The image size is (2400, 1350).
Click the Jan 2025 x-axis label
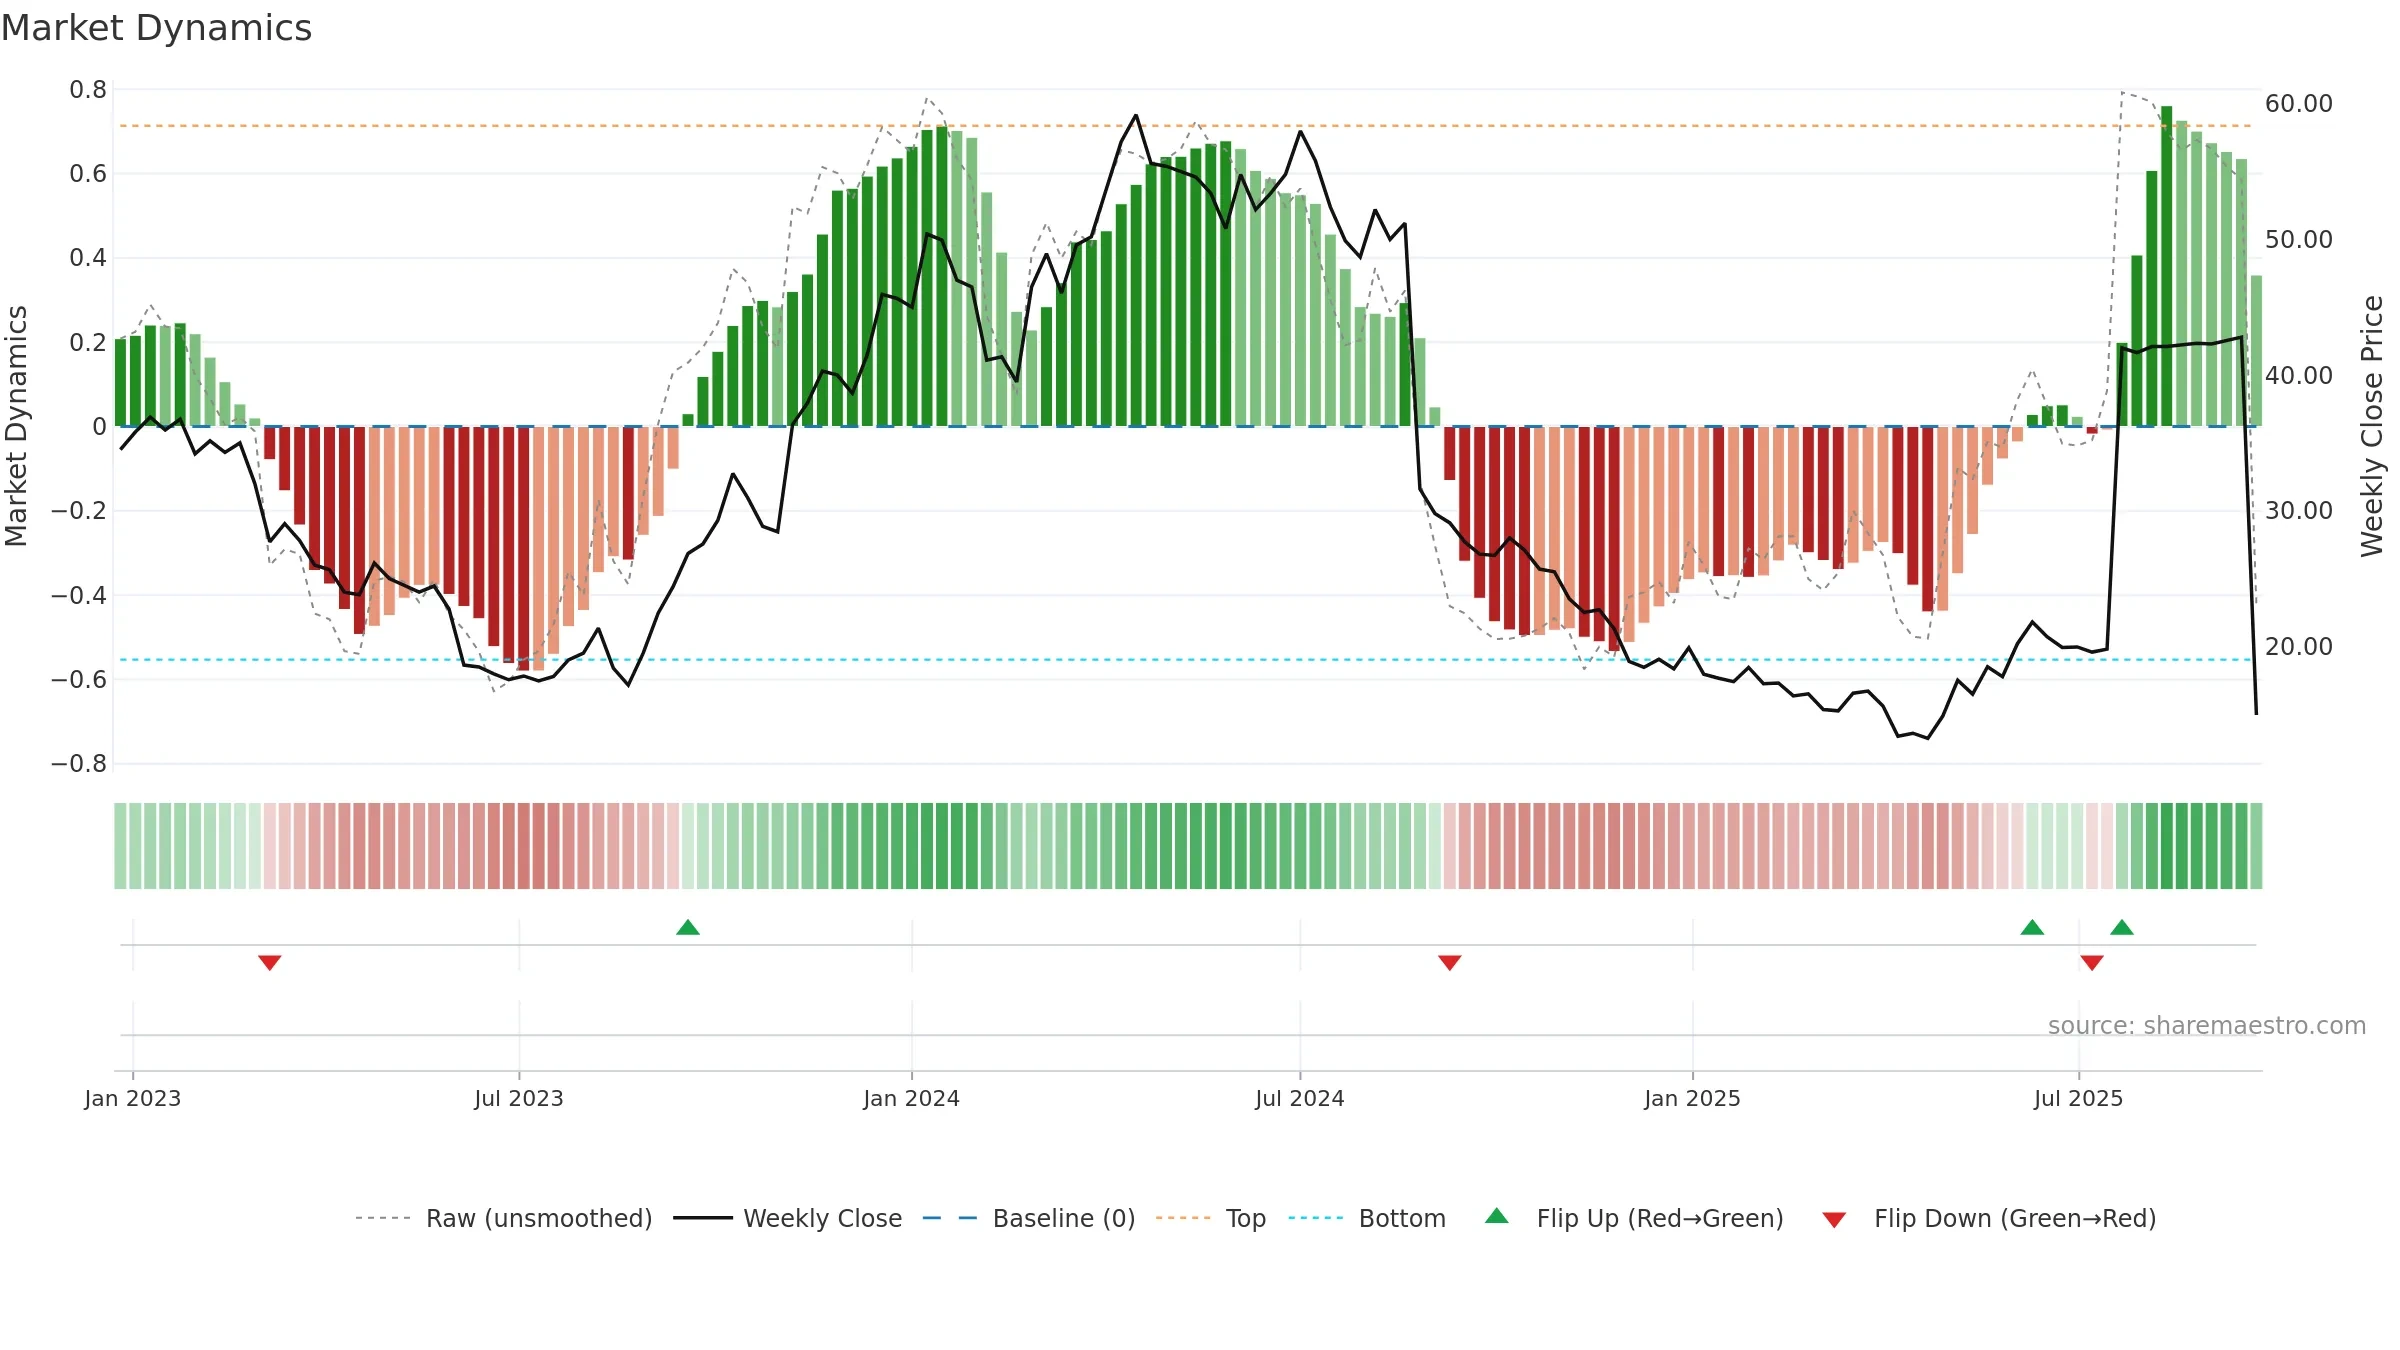point(1693,1098)
